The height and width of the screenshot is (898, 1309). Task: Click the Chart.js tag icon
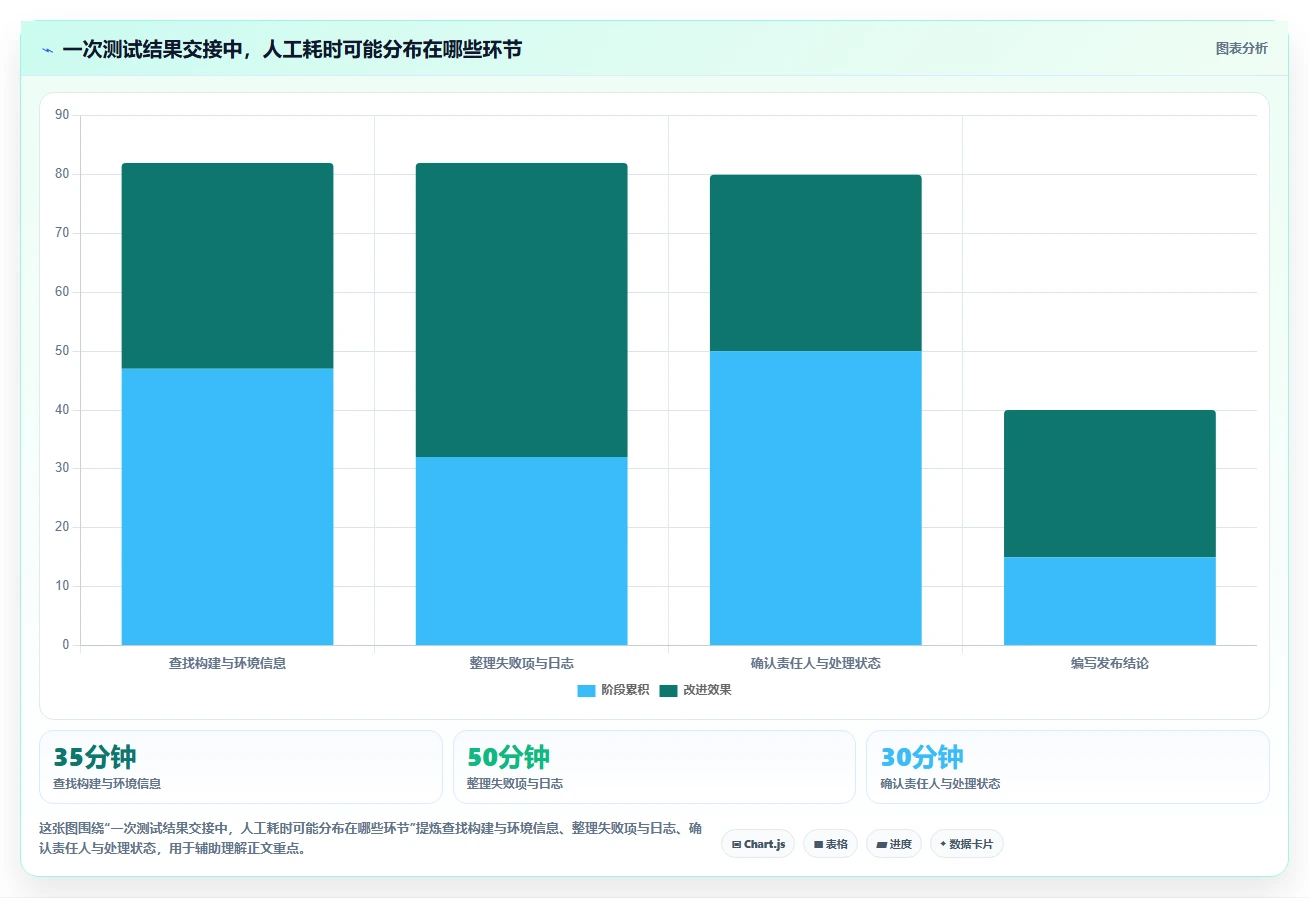(x=736, y=844)
